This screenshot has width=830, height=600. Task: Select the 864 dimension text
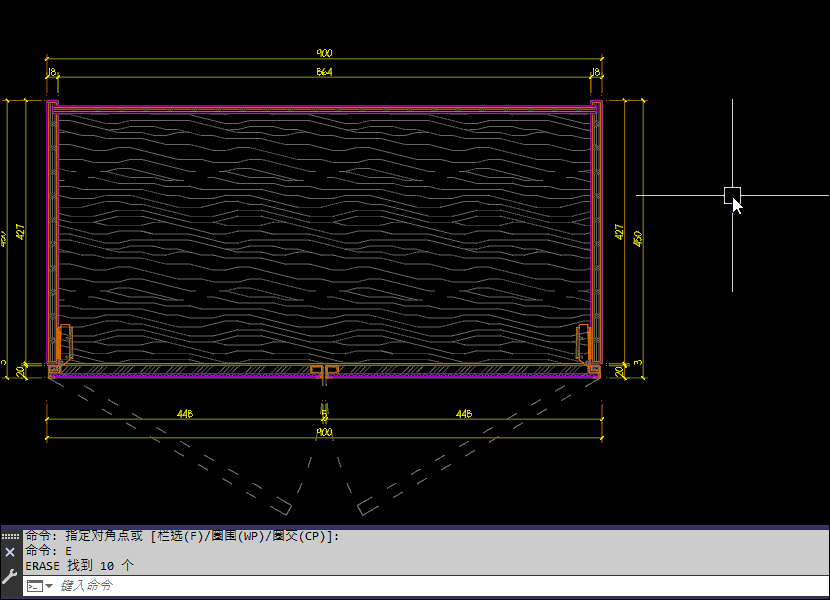pyautogui.click(x=324, y=72)
